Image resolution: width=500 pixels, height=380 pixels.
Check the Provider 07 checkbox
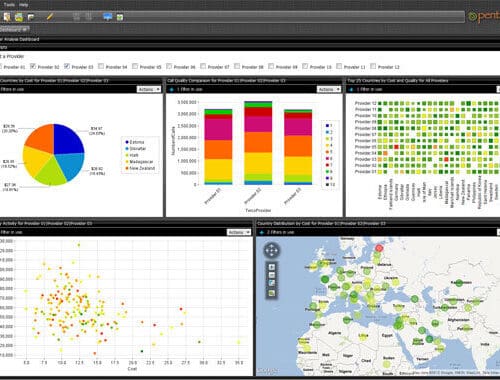203,66
